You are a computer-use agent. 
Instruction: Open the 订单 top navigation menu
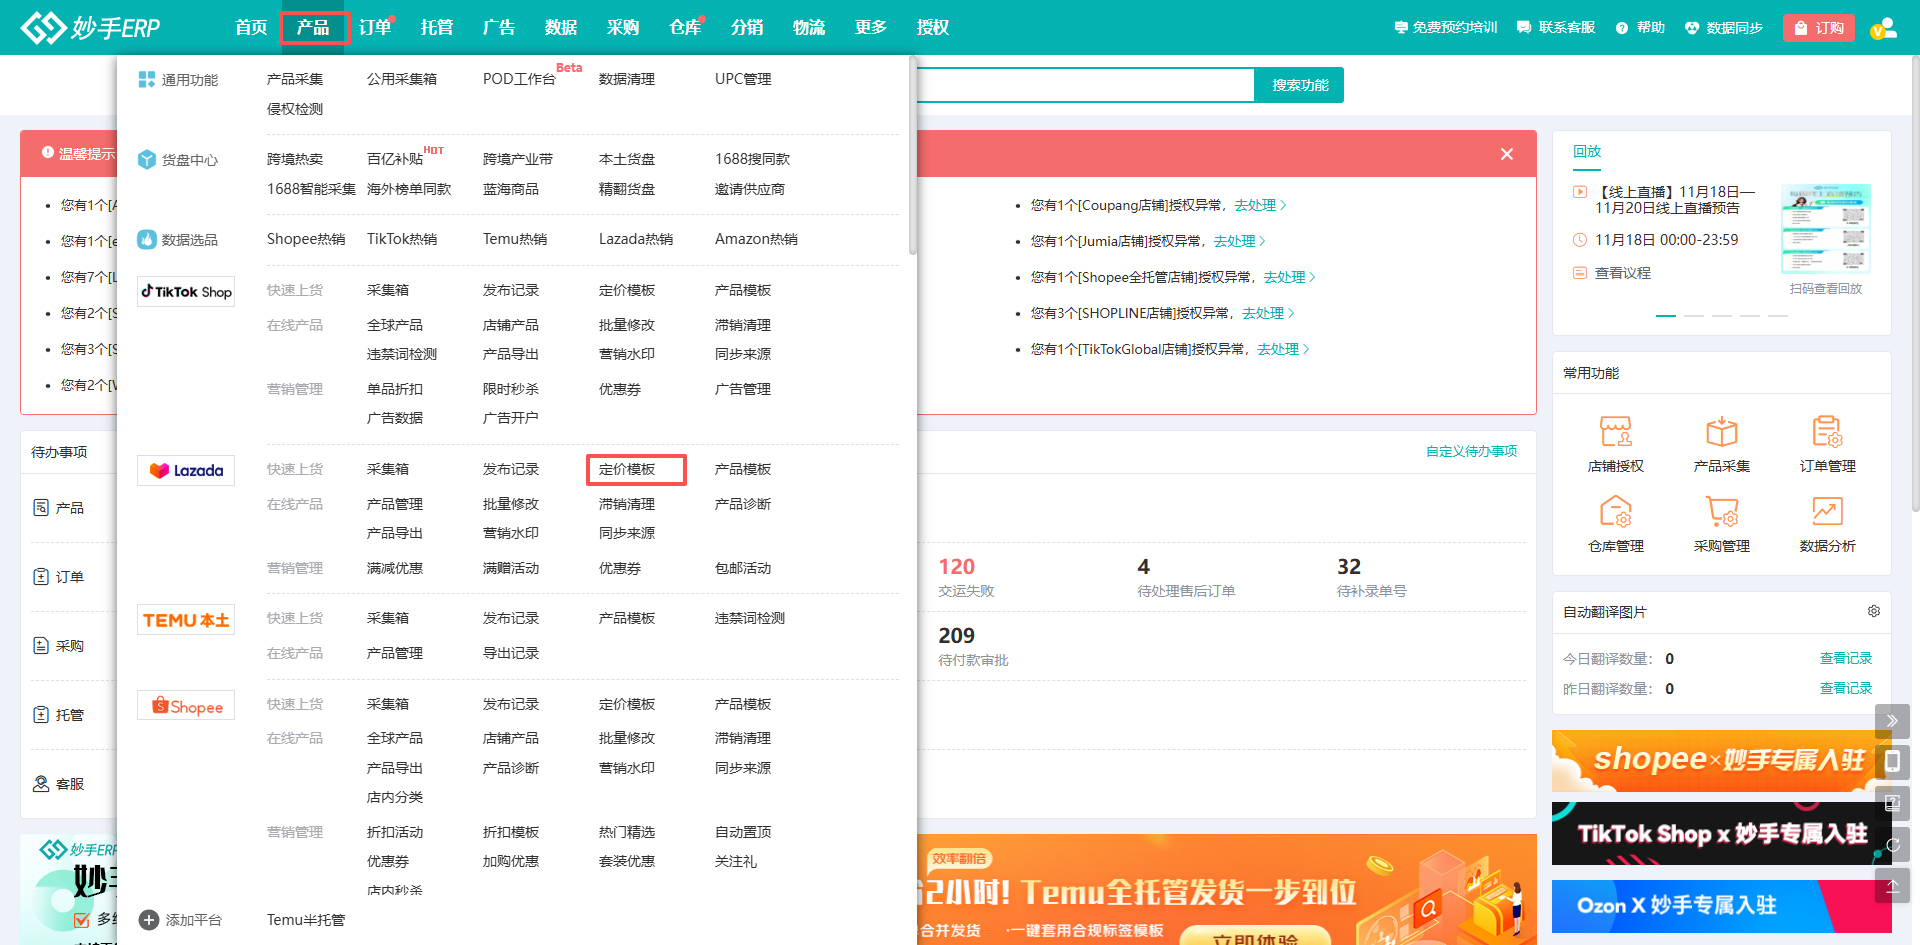coord(375,28)
